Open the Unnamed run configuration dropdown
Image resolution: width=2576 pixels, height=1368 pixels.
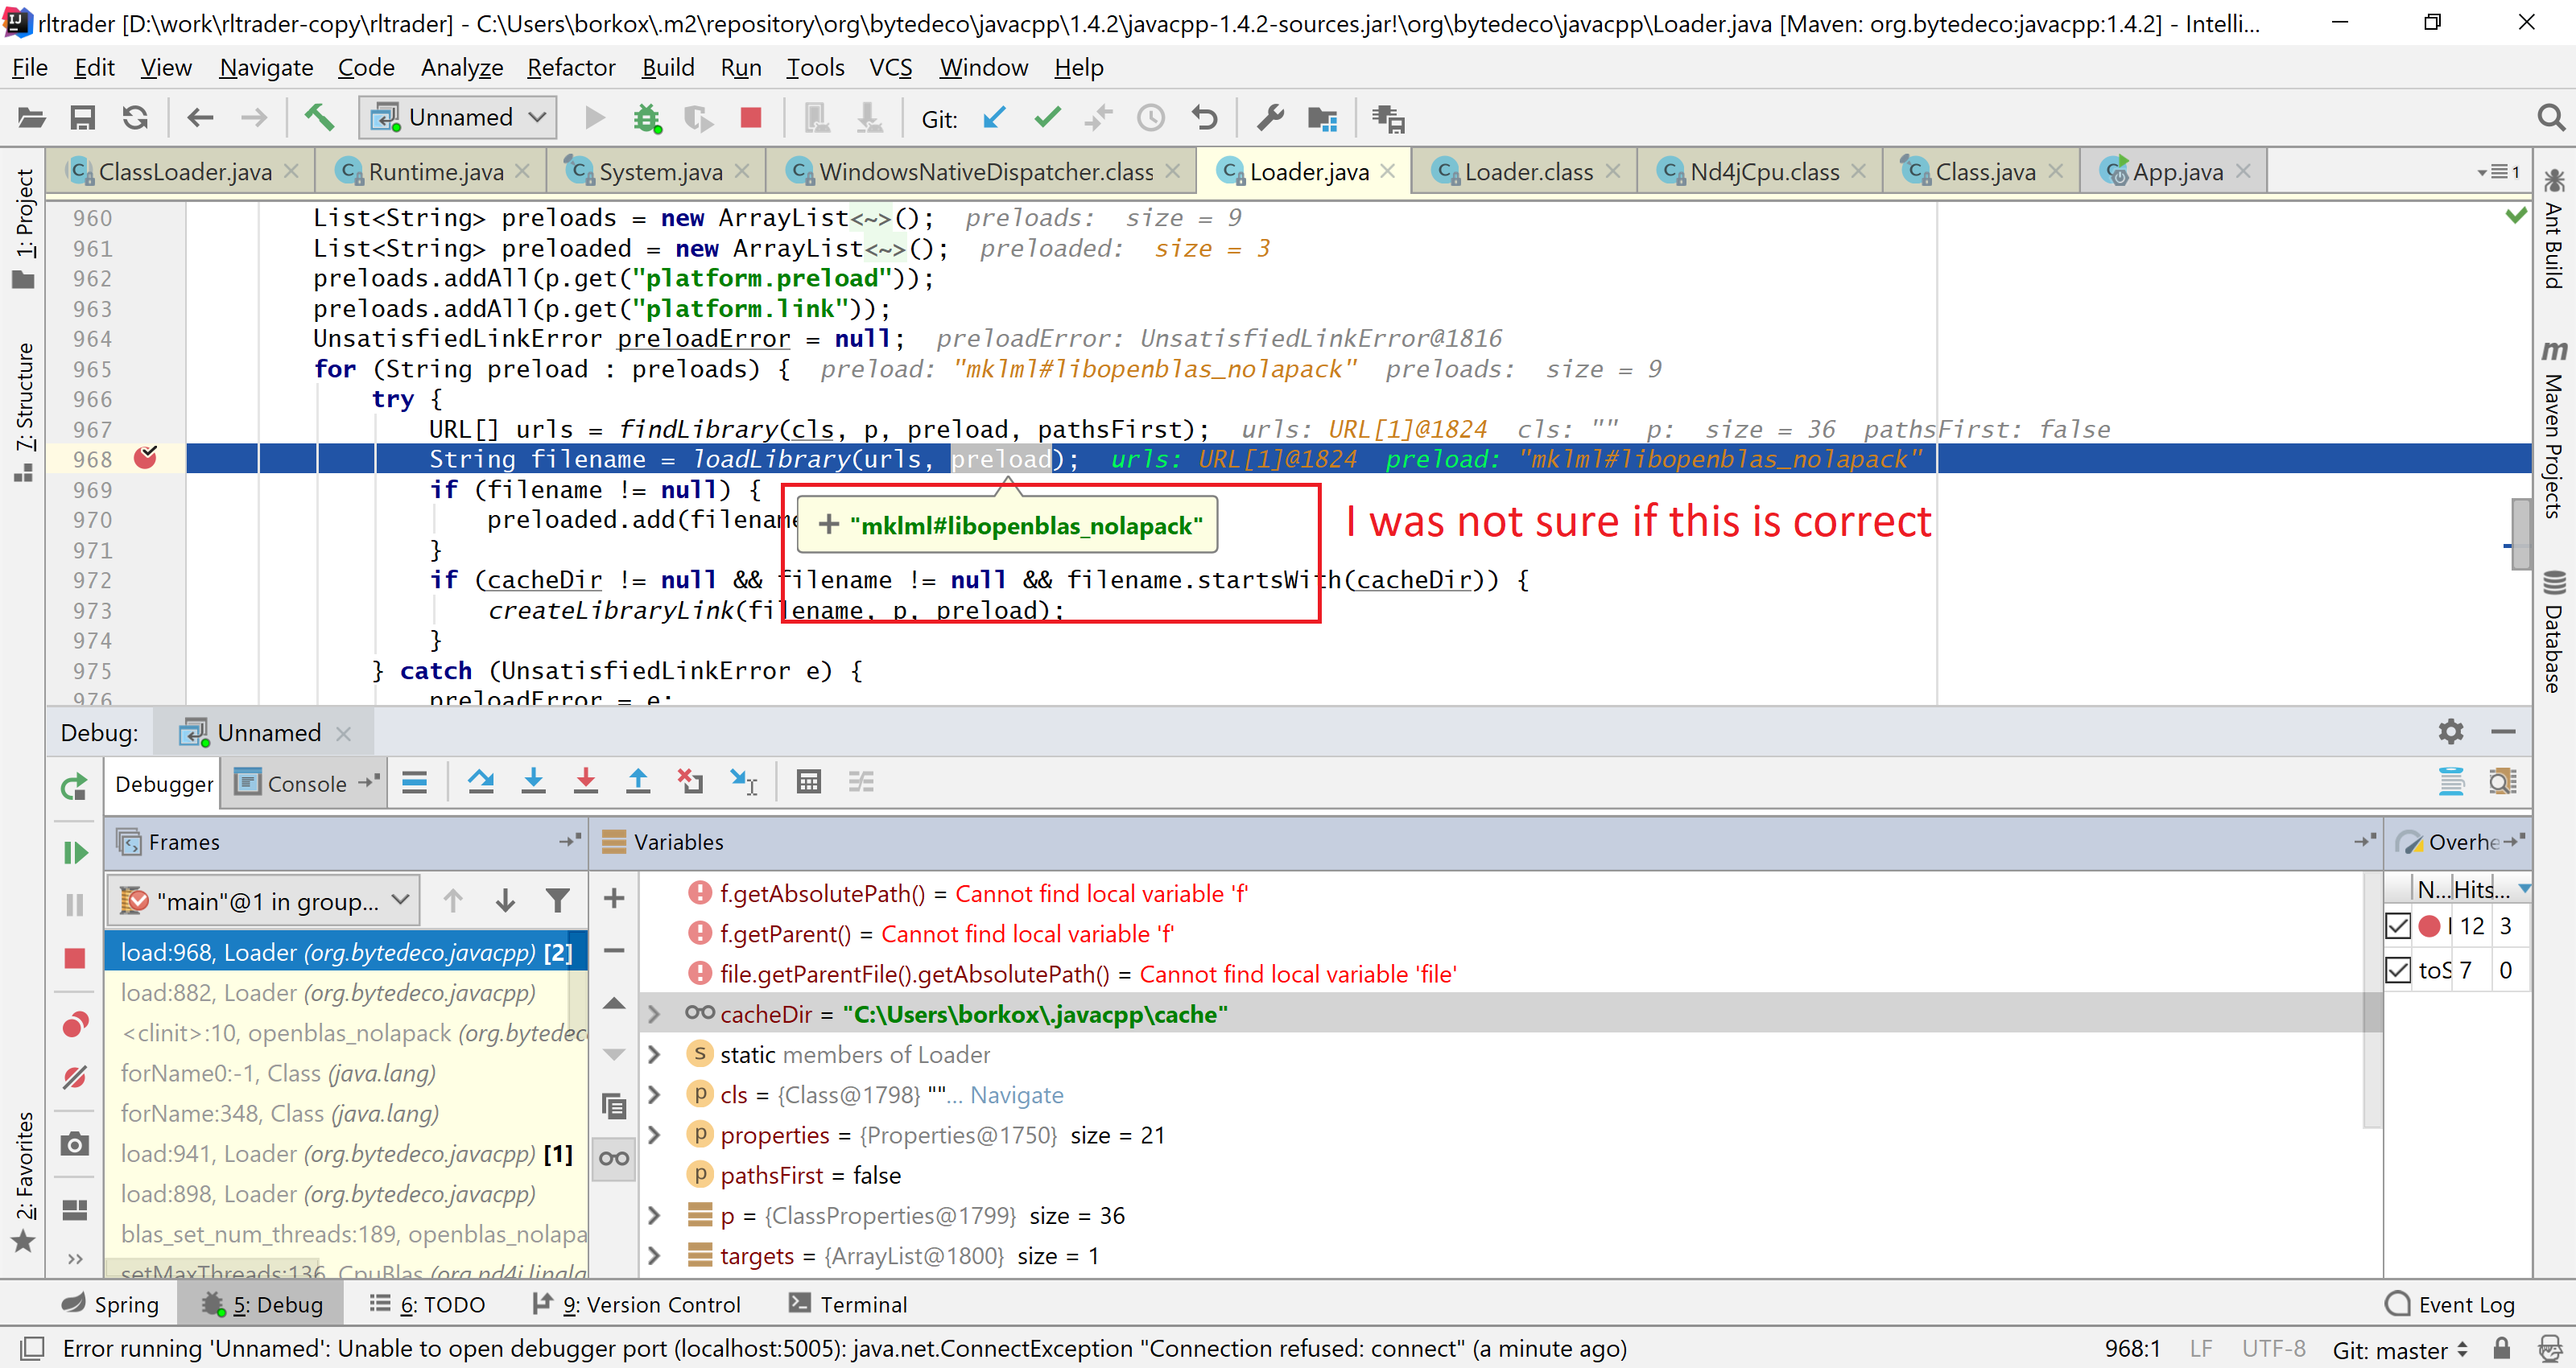[458, 118]
